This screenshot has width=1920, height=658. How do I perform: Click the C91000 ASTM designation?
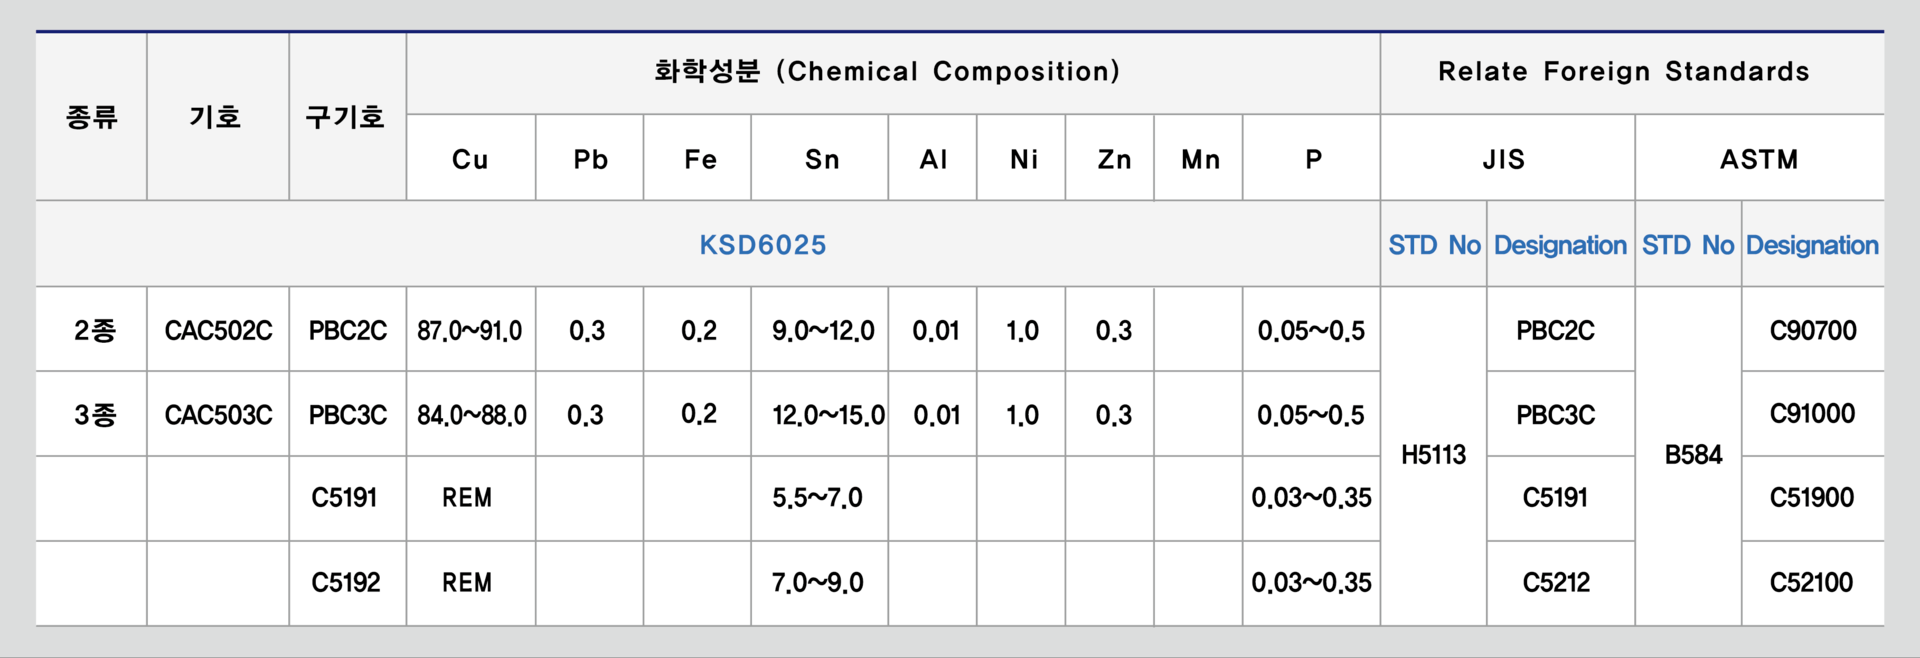pos(1812,414)
